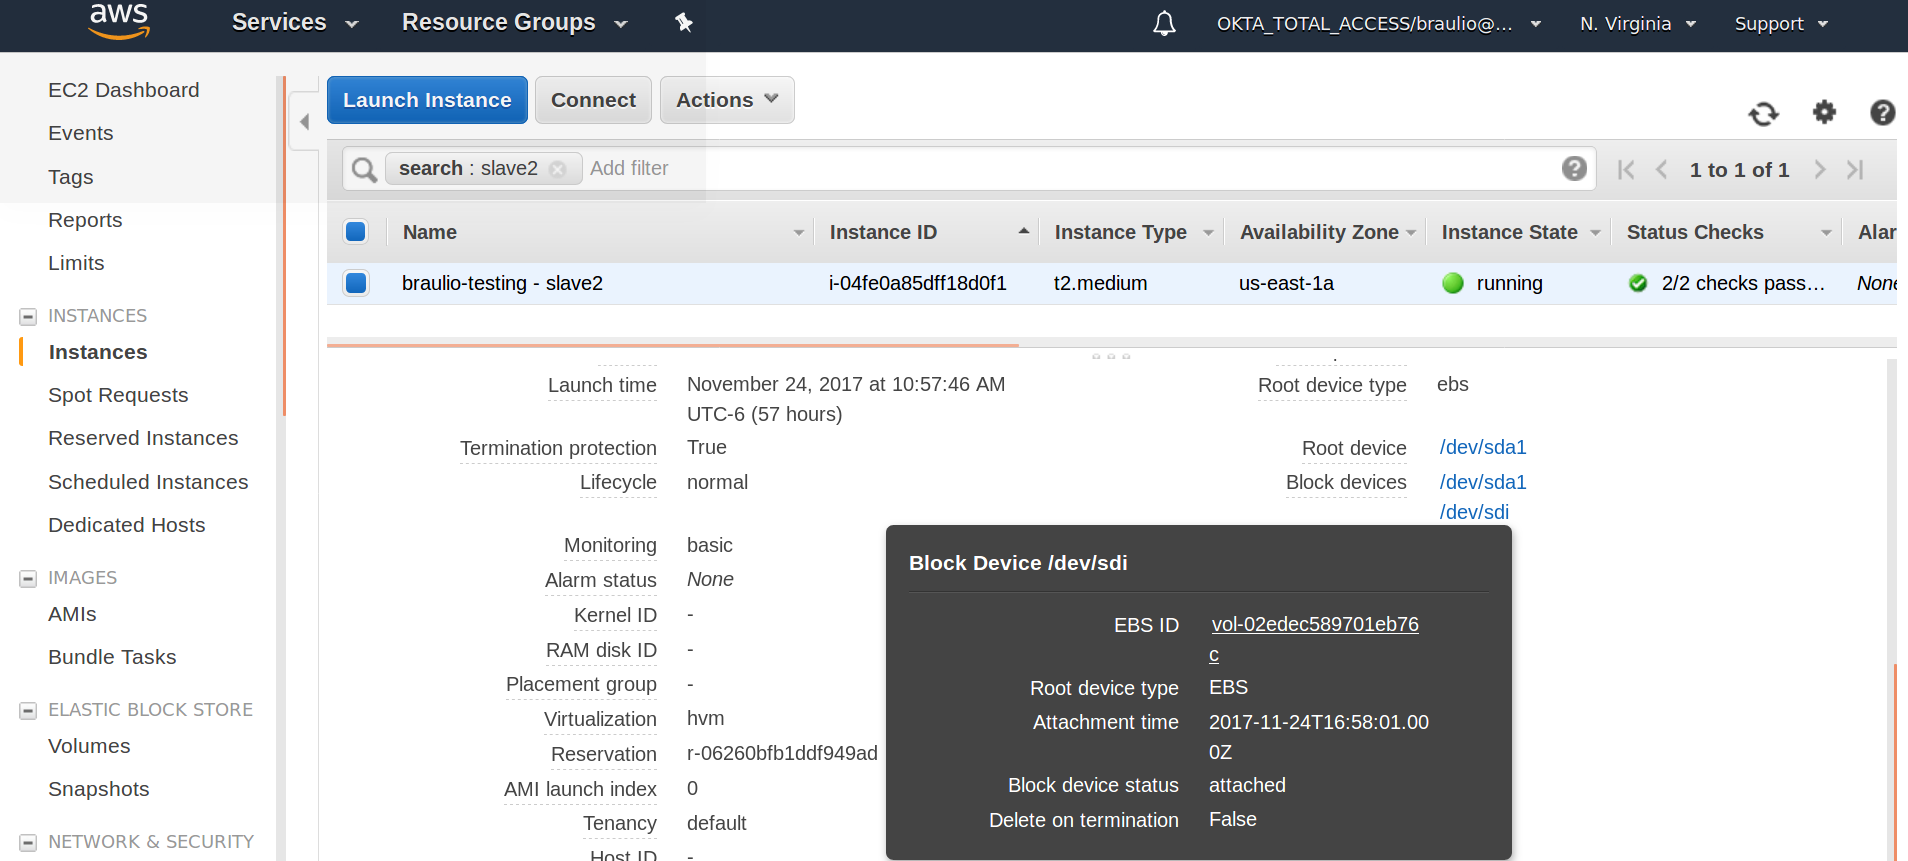The image size is (1908, 861).
Task: Toggle the select-all instances checkbox
Action: click(356, 232)
